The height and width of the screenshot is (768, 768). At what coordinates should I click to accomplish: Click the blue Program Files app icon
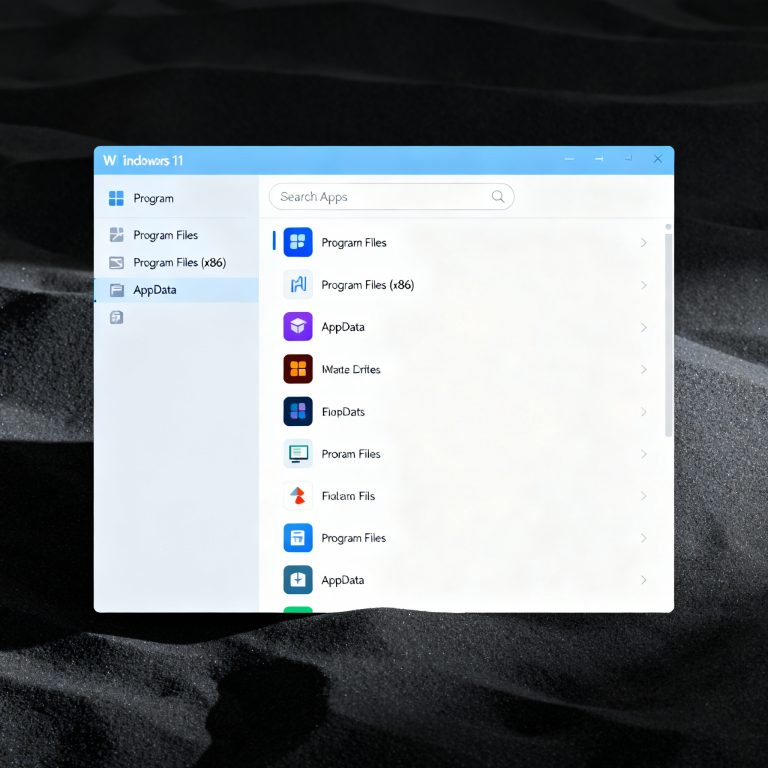(x=298, y=242)
